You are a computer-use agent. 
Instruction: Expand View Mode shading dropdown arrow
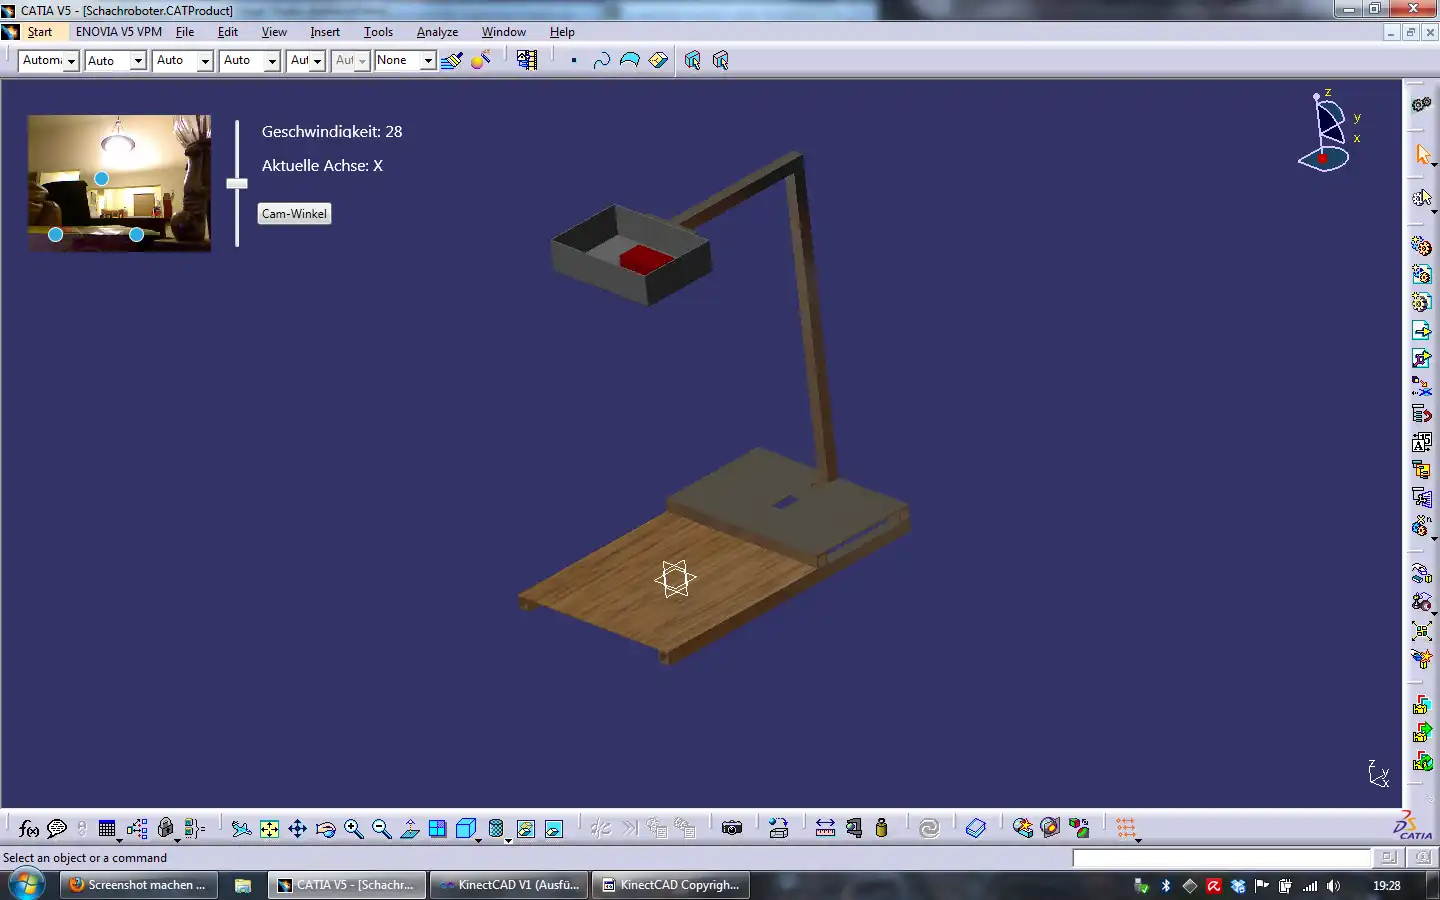click(508, 840)
